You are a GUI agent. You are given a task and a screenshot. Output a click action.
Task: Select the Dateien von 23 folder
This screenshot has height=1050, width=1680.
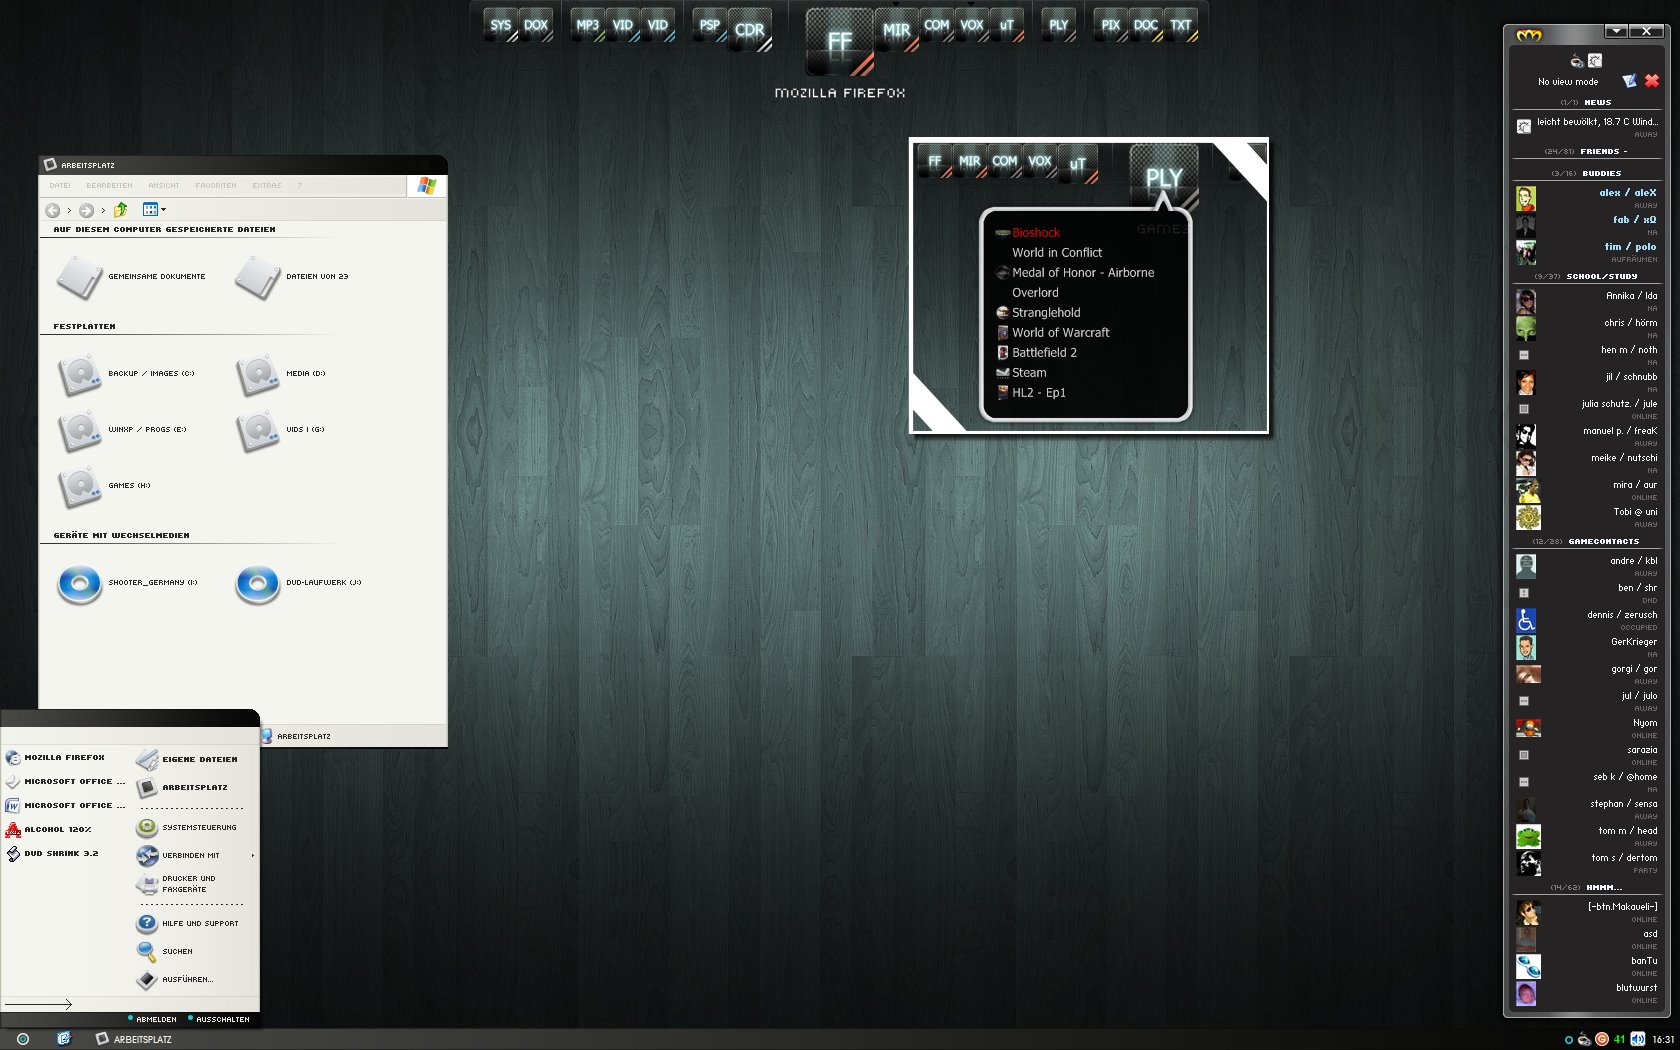(x=292, y=277)
